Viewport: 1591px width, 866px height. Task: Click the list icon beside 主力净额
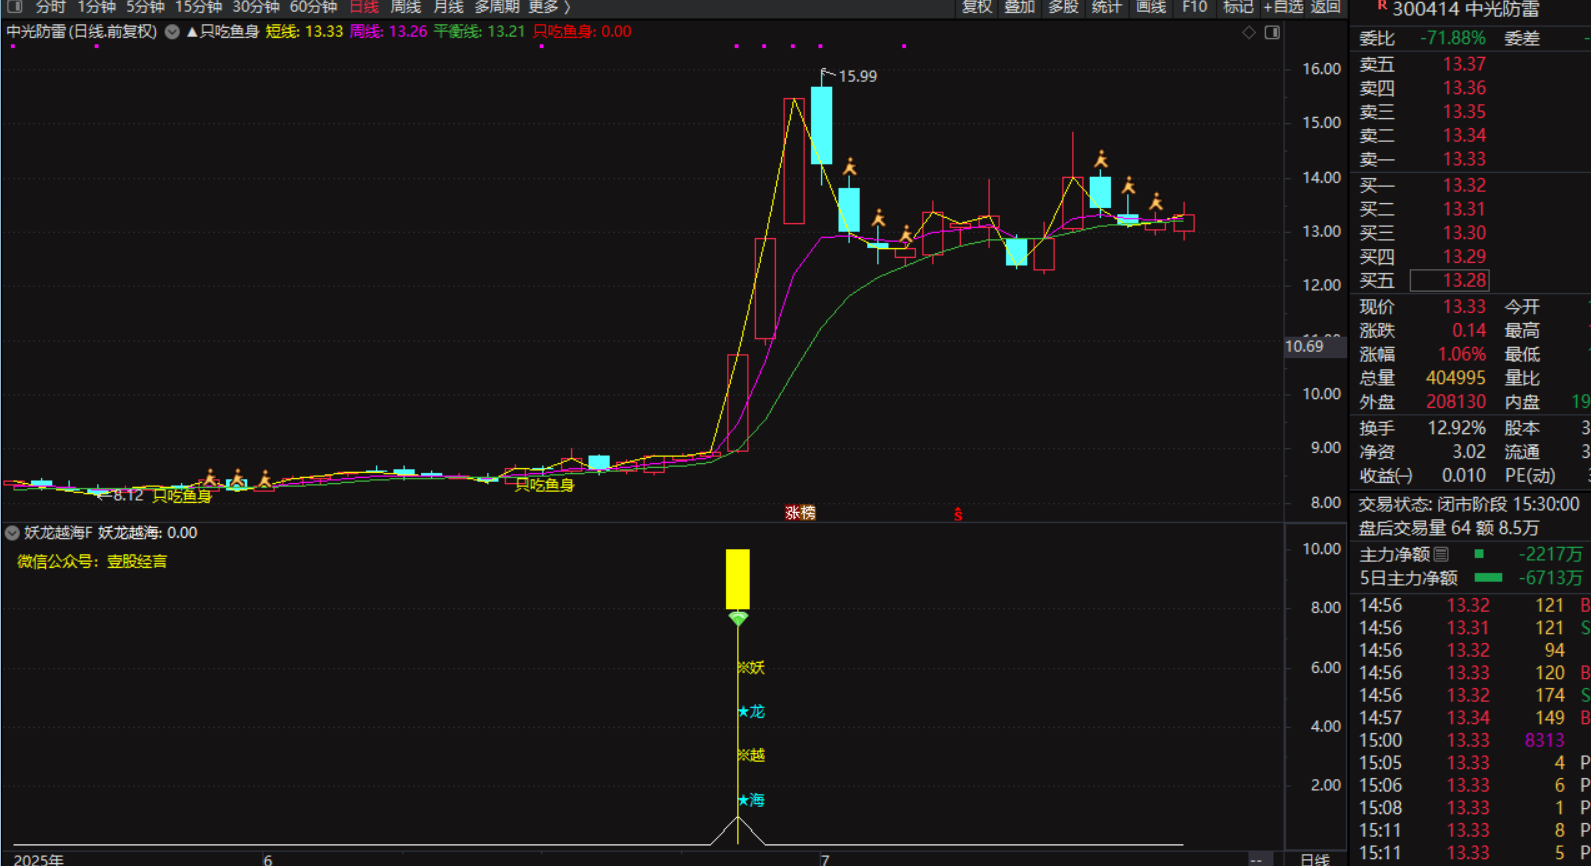click(1441, 554)
